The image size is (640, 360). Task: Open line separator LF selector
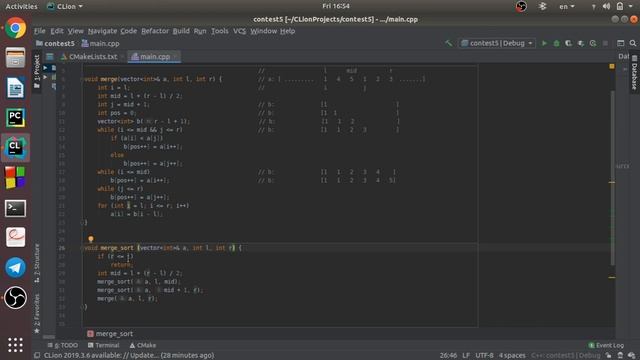466,355
